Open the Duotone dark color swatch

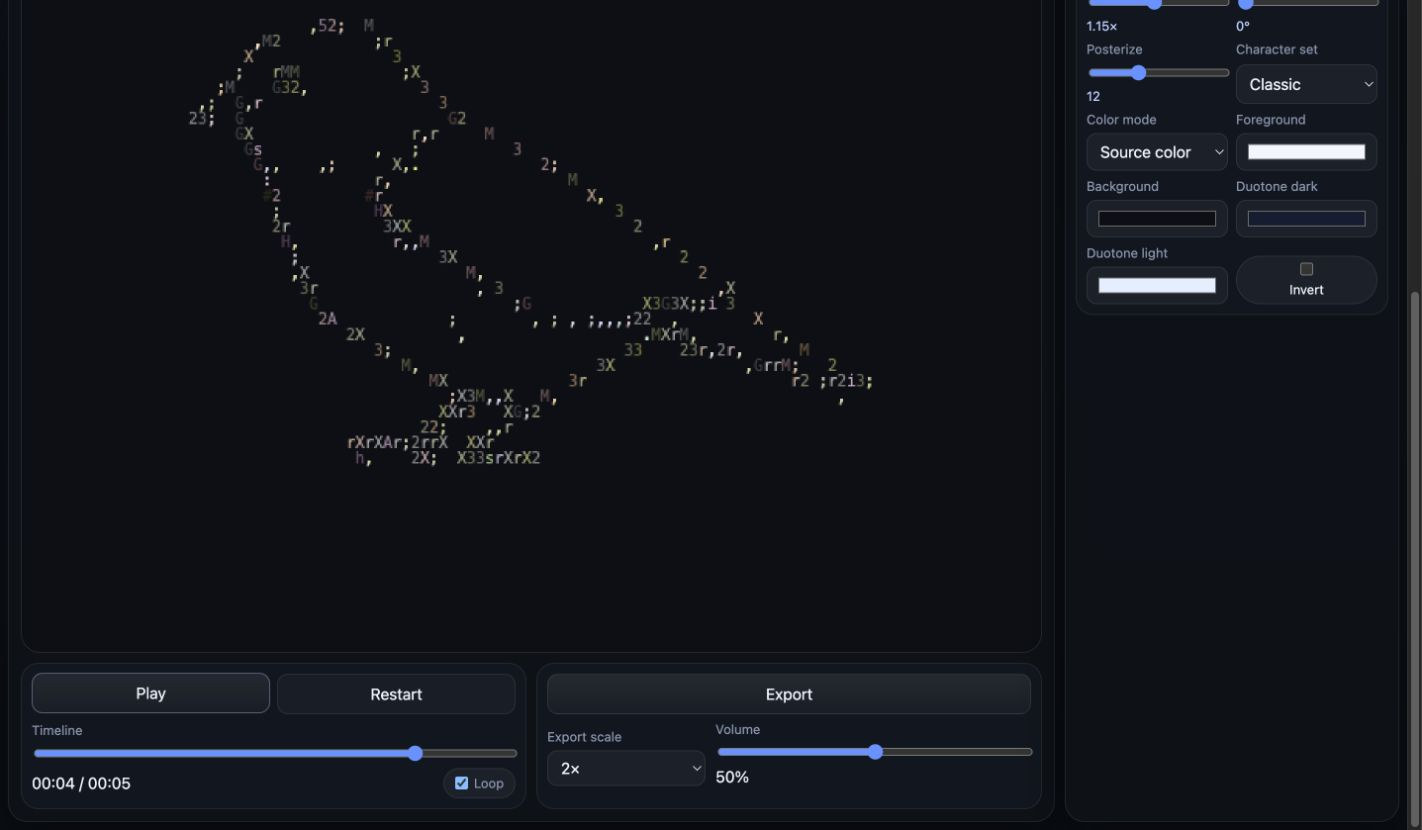coord(1306,219)
